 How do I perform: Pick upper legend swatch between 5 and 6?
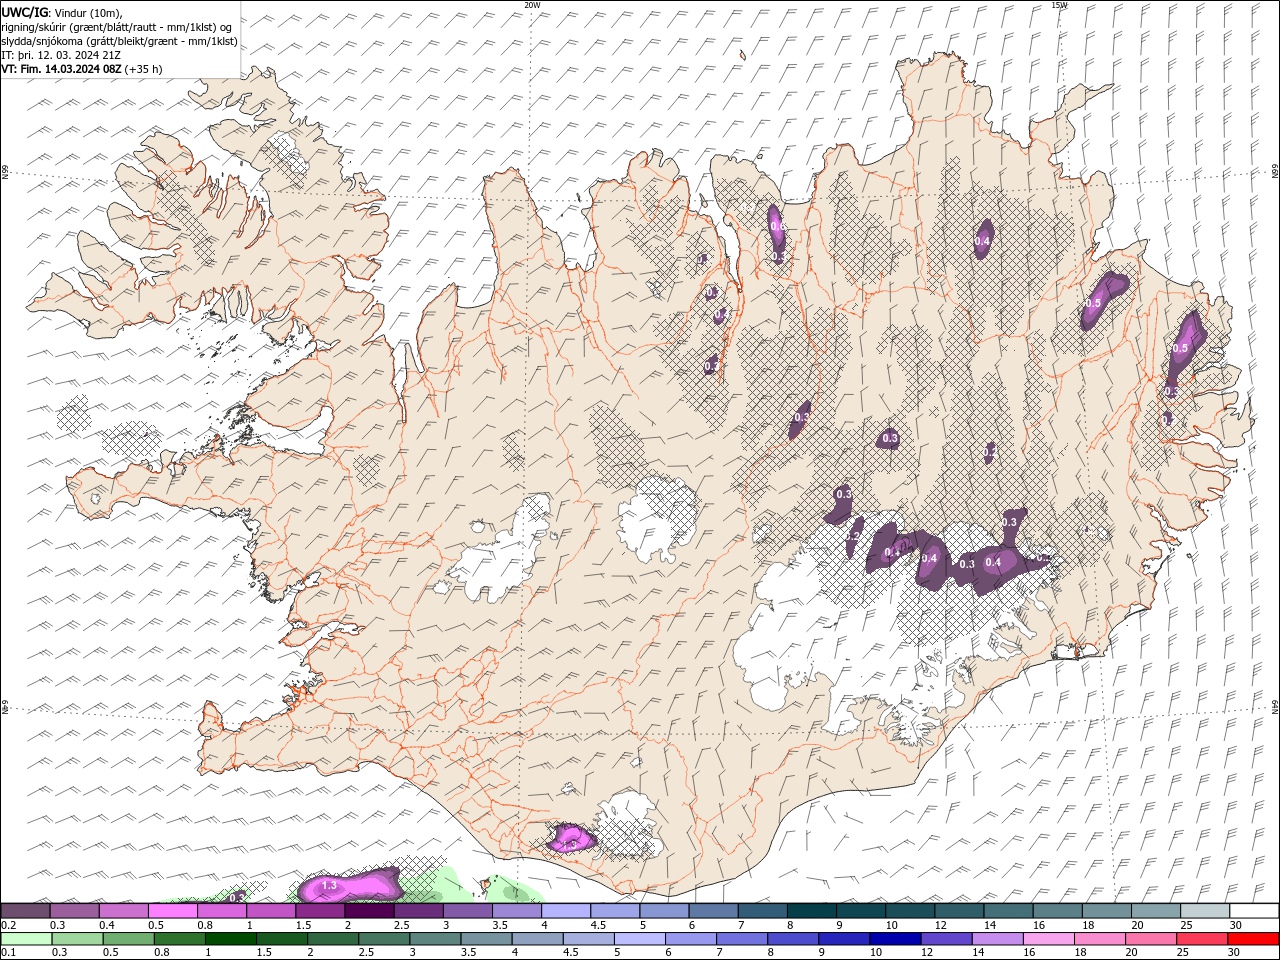(x=664, y=911)
